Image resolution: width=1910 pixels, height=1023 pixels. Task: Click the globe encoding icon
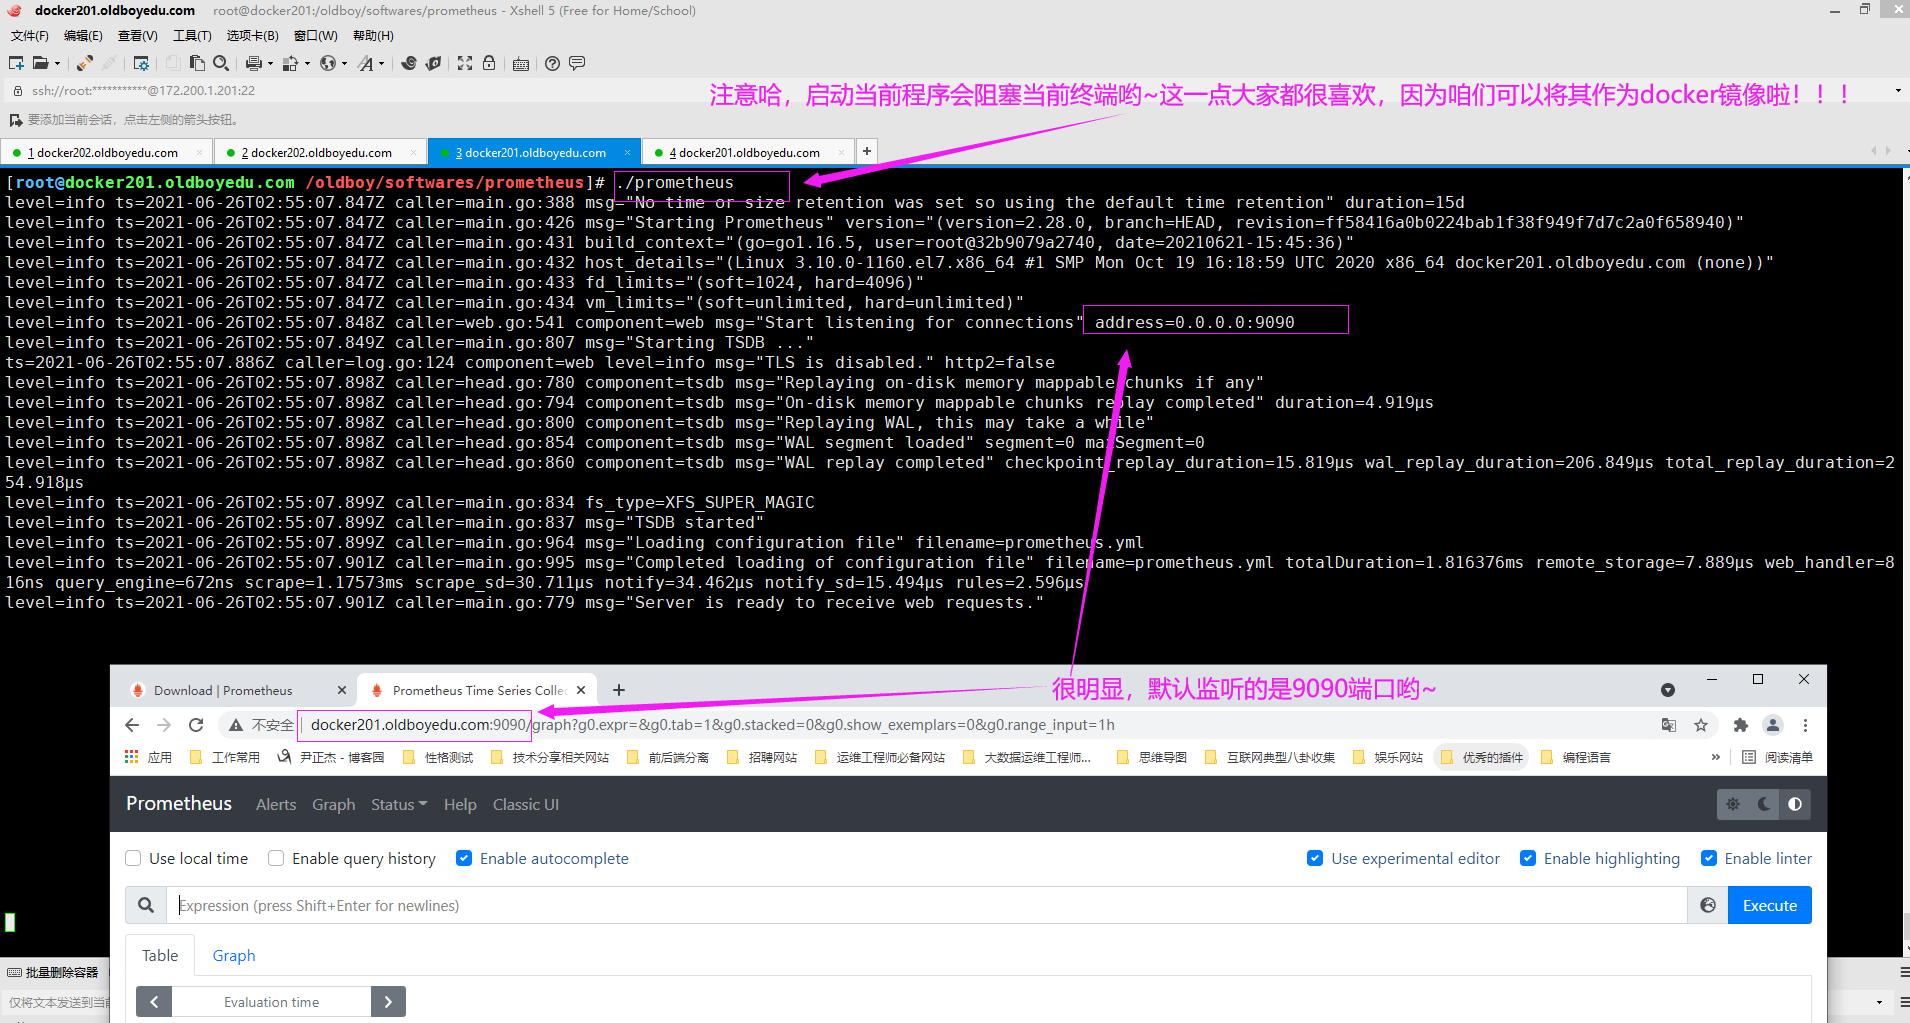(x=327, y=63)
